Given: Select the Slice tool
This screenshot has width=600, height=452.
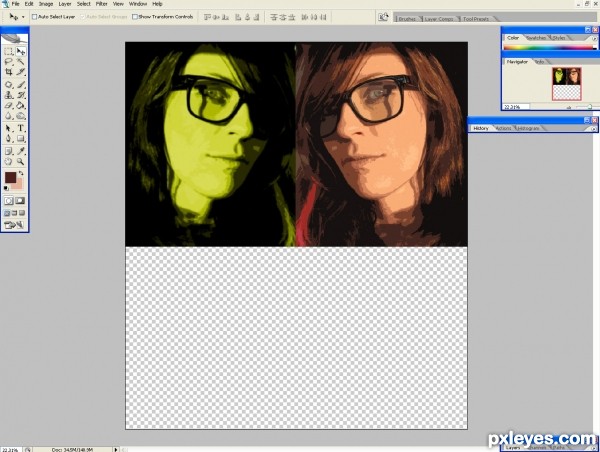Looking at the screenshot, I should click(21, 72).
